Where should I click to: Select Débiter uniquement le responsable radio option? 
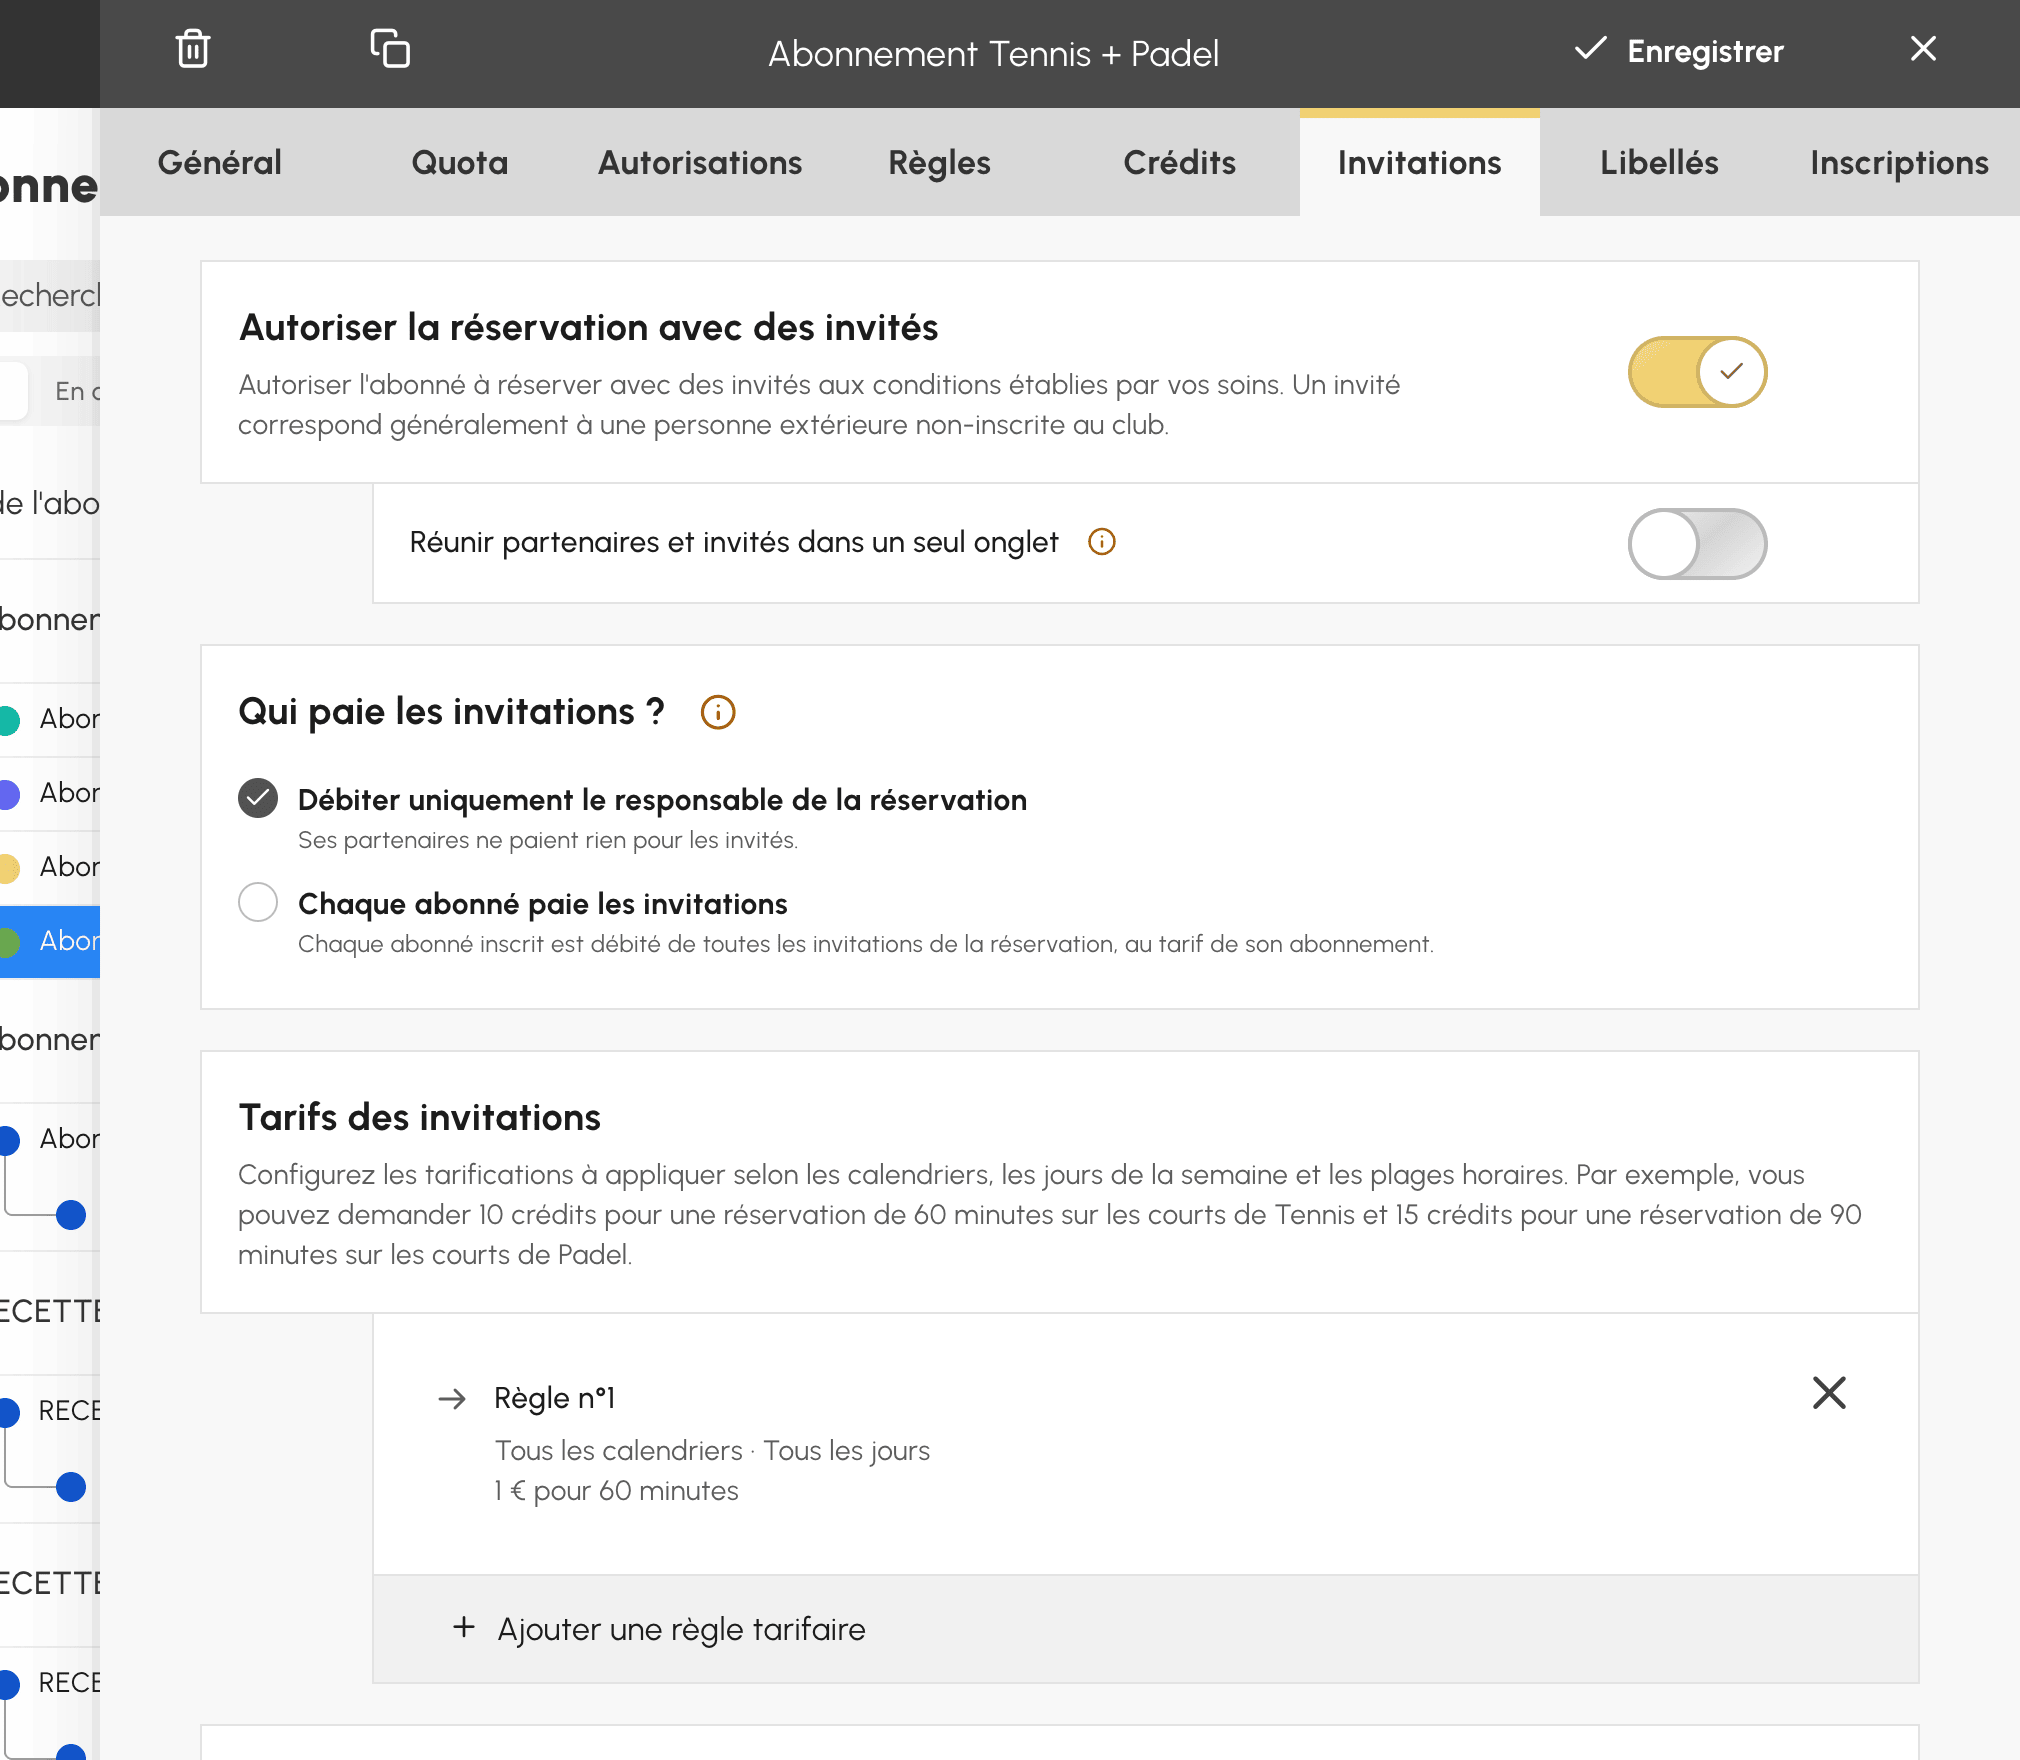(258, 798)
